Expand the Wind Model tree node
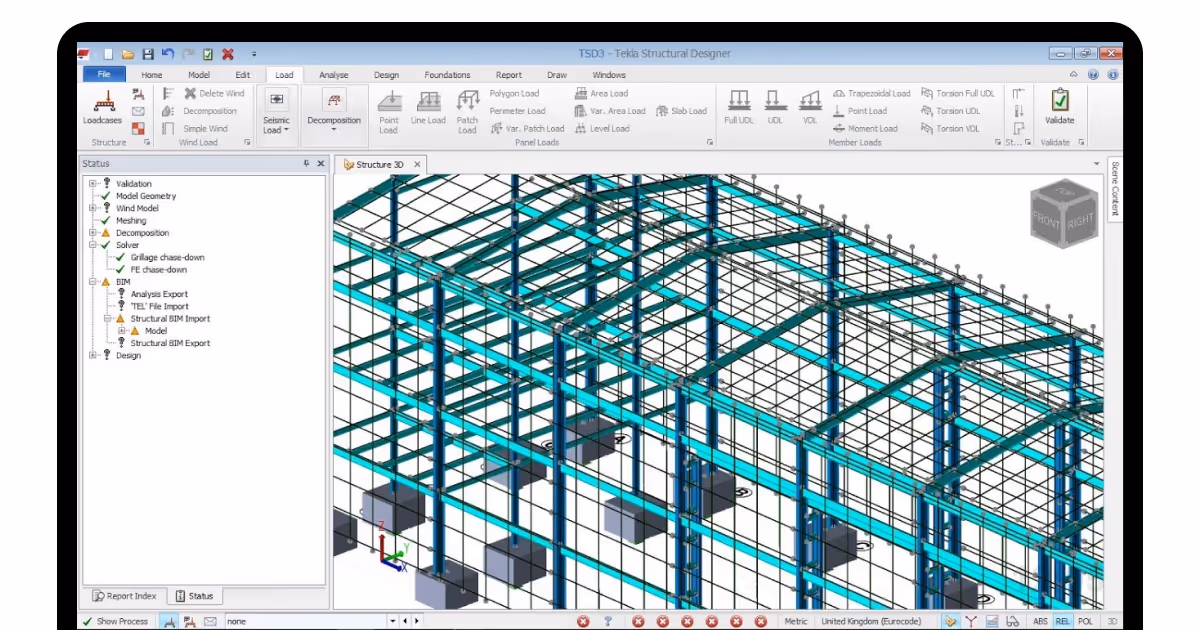The height and width of the screenshot is (630, 1200). pyautogui.click(x=92, y=208)
